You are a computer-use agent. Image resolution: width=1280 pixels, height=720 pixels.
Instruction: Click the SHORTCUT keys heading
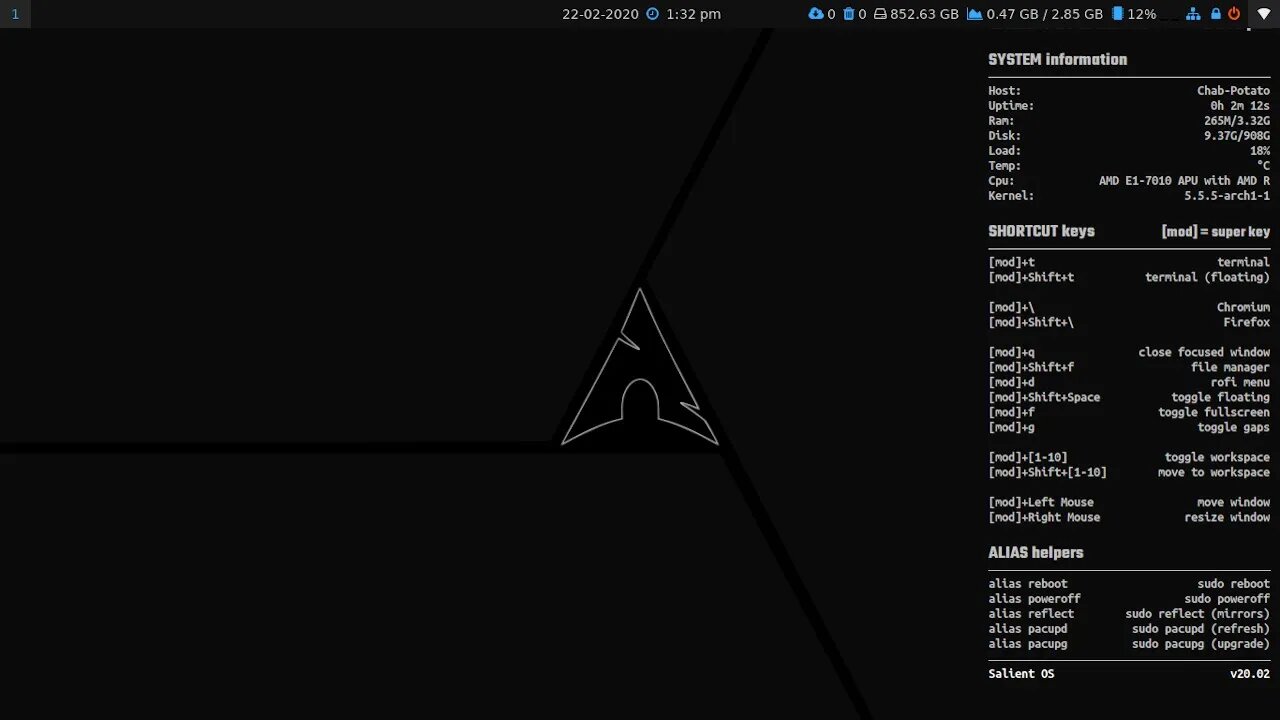1041,231
